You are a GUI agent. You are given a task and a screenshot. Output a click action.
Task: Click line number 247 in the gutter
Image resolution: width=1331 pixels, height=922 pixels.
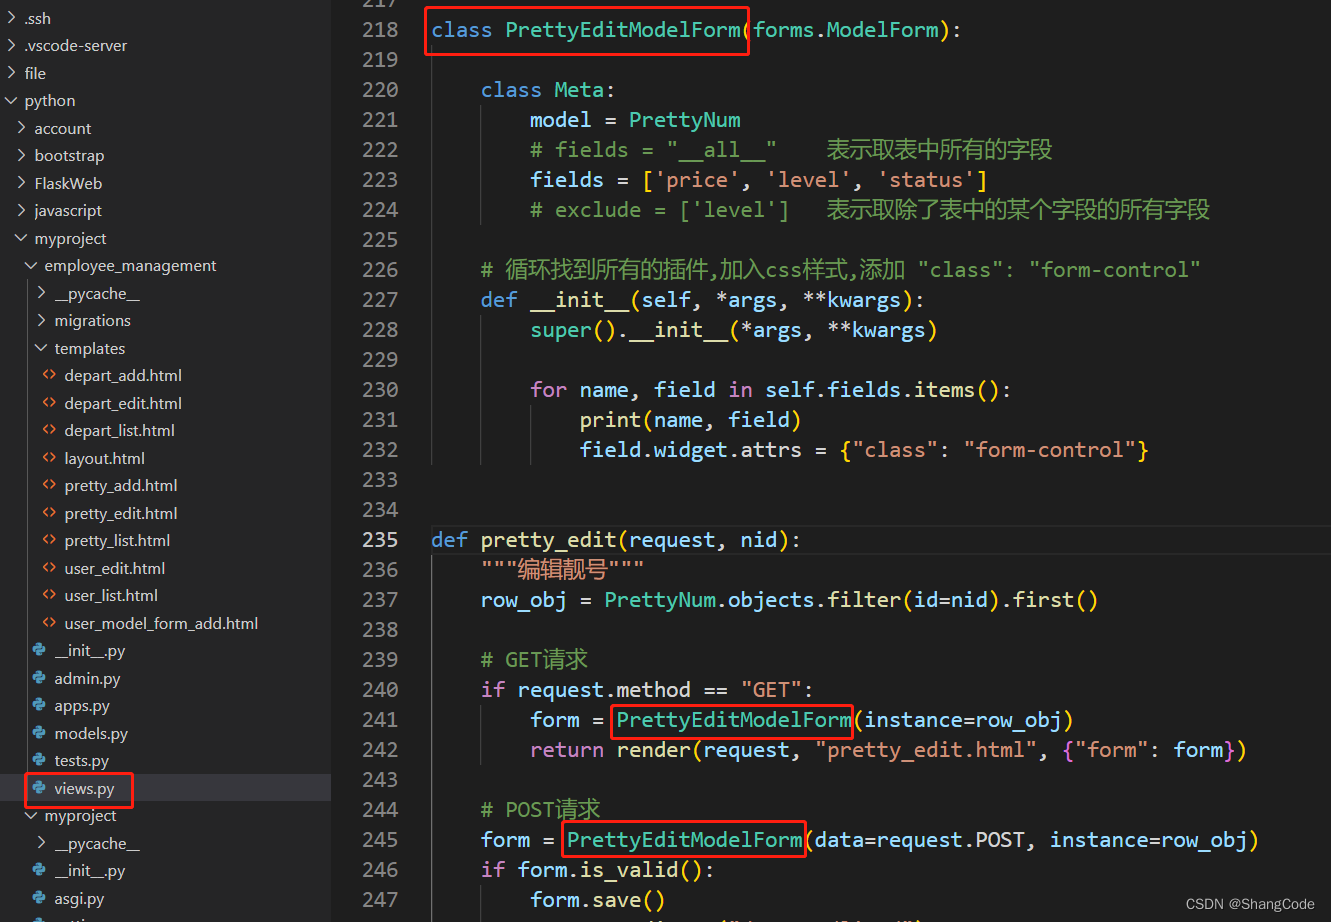click(380, 900)
